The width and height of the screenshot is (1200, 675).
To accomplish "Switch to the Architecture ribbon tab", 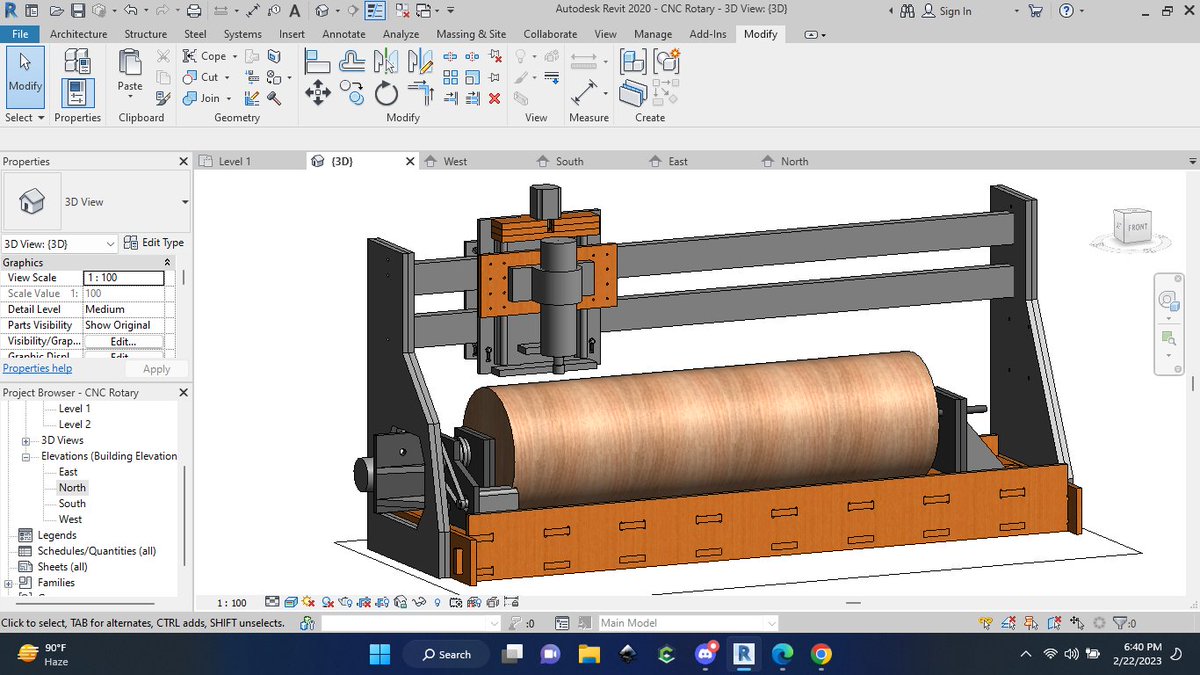I will (78, 33).
